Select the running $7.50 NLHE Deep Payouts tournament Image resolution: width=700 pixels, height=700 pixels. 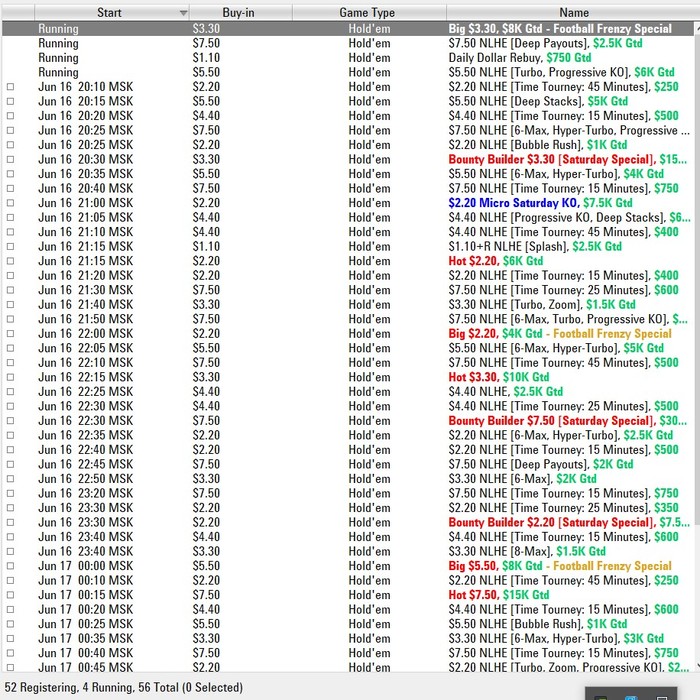pos(348,43)
